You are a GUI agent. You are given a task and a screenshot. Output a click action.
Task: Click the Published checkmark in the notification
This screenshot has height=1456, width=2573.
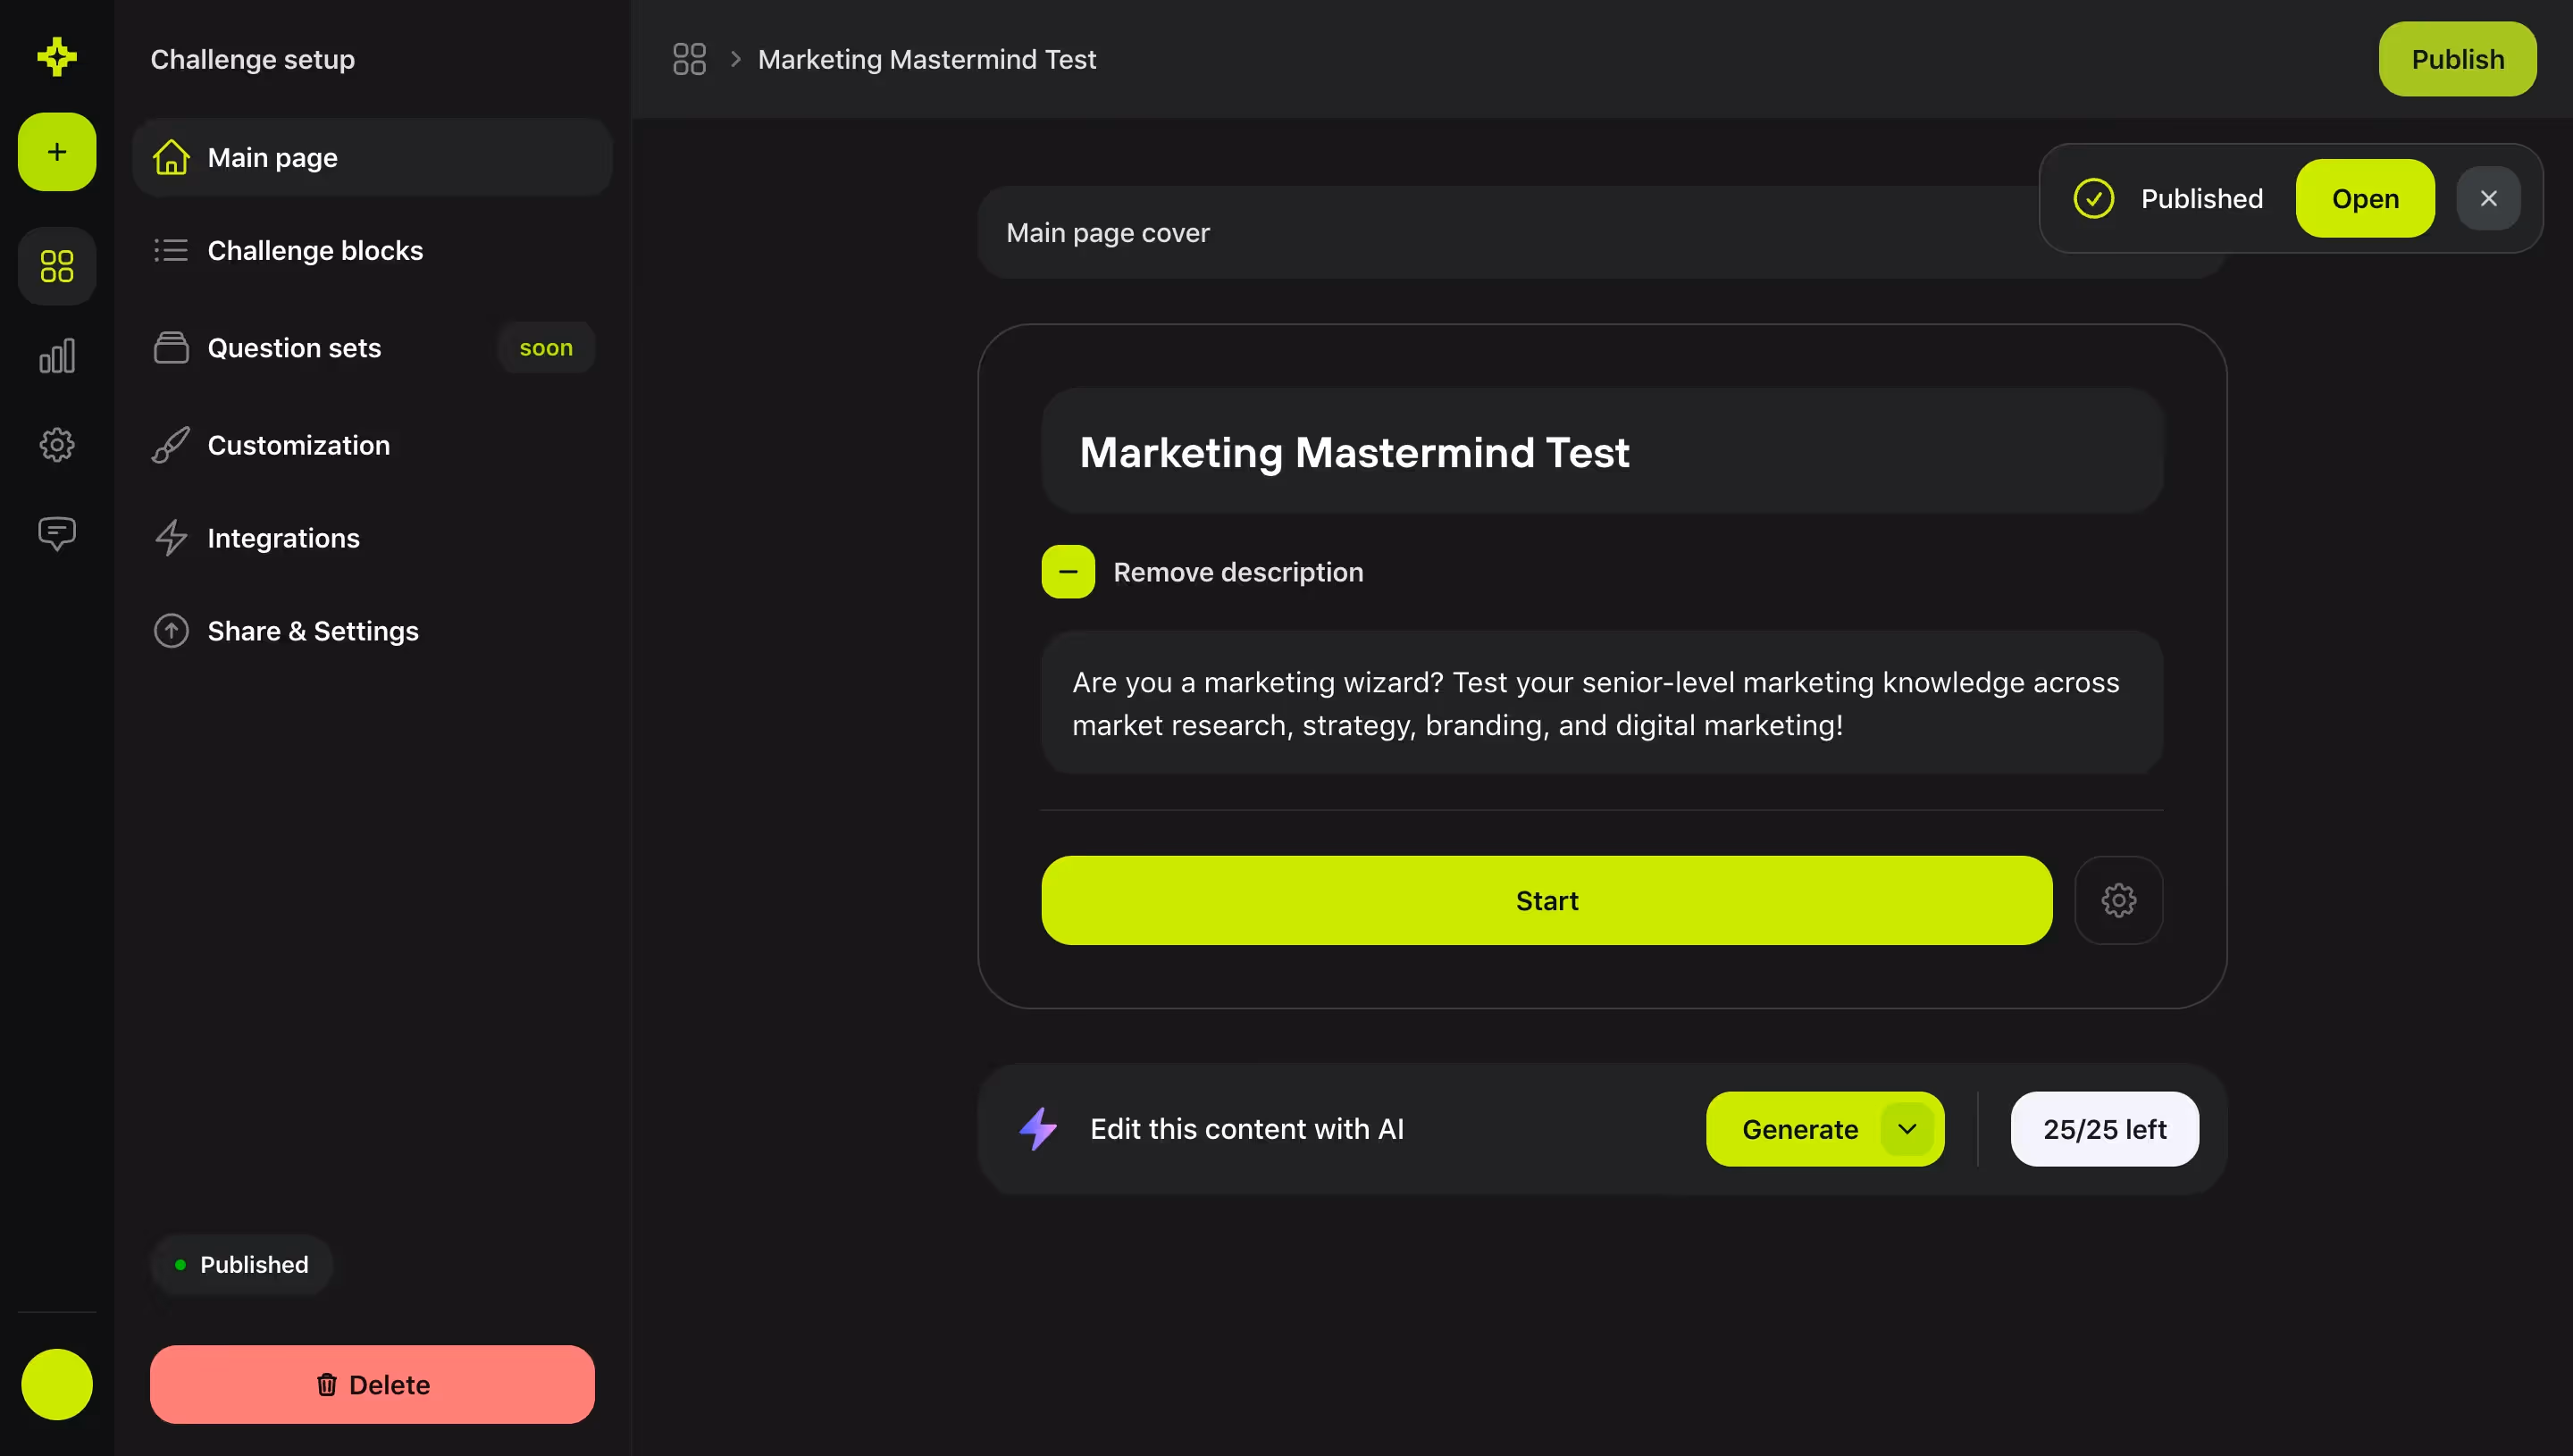2095,198
